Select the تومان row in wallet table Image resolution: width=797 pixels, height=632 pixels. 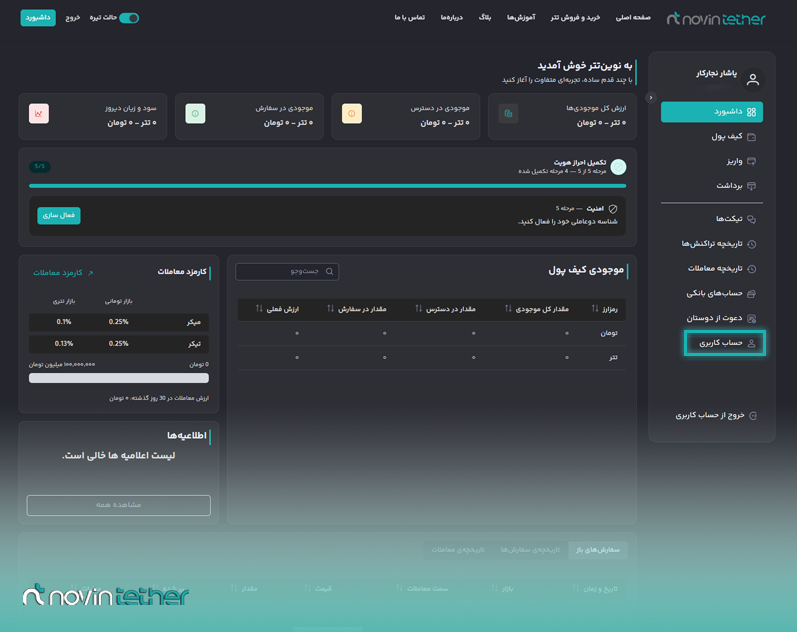pos(432,334)
